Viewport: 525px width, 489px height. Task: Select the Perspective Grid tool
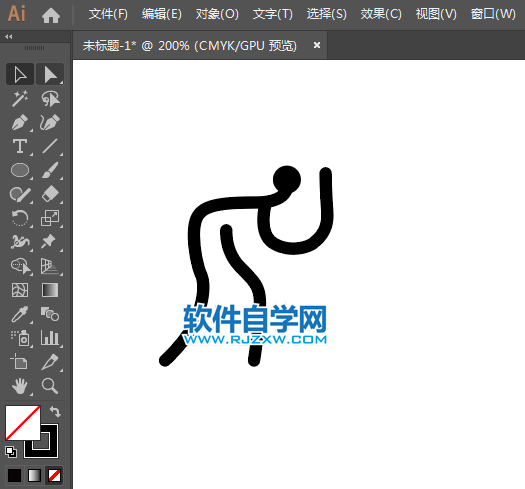50,266
